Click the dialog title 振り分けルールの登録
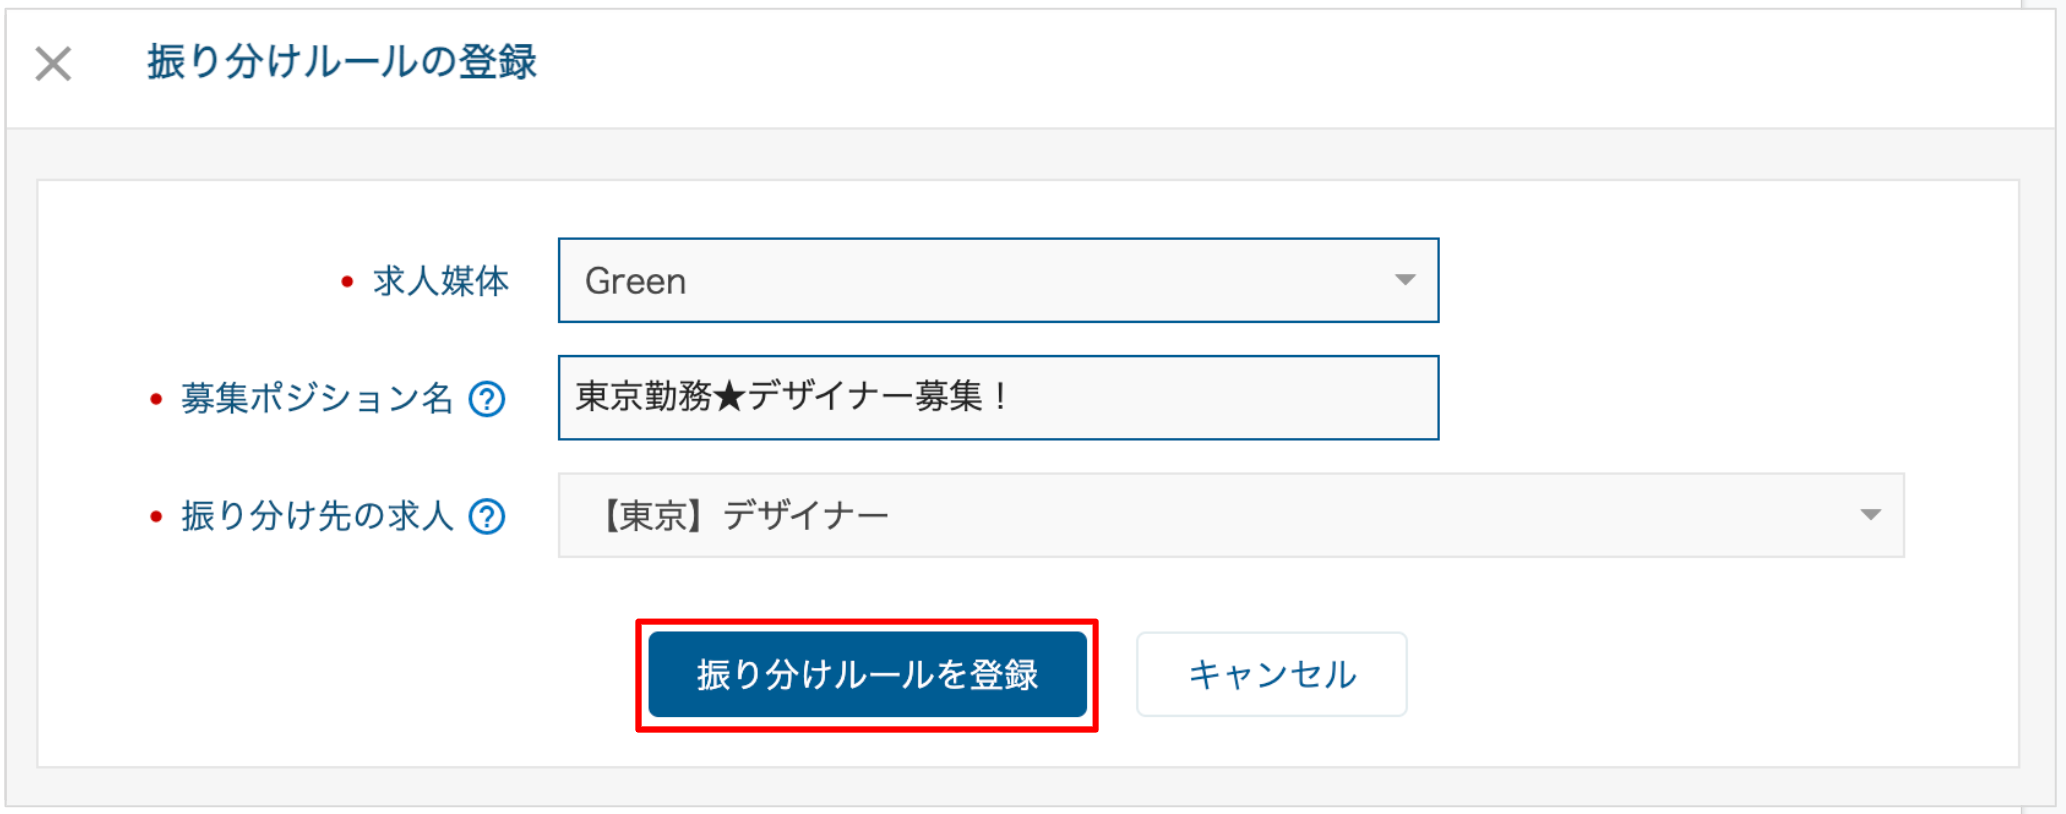 [x=342, y=62]
